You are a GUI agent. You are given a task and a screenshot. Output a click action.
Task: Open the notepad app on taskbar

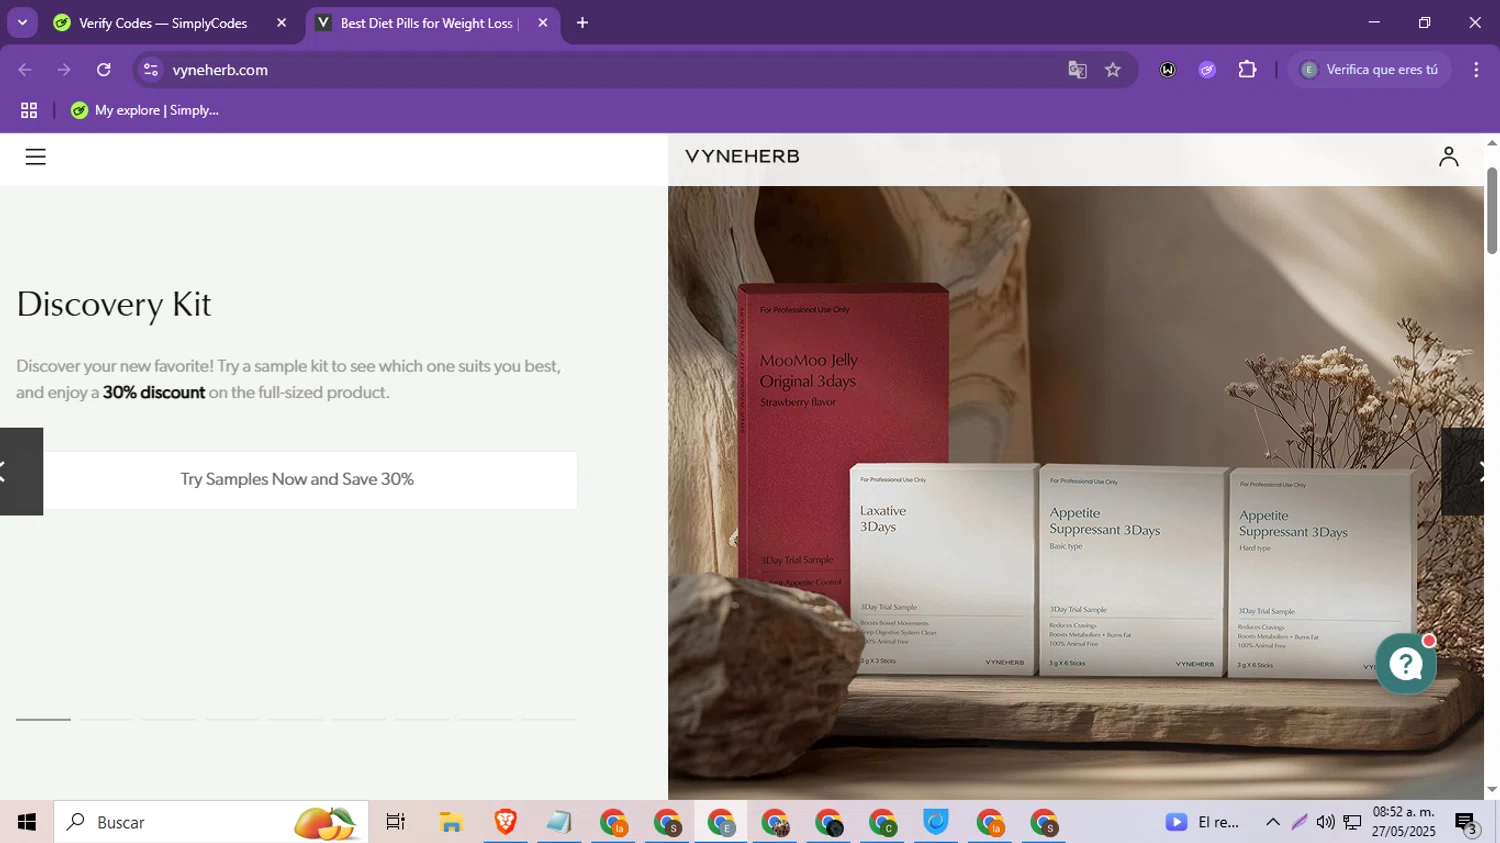click(x=559, y=822)
